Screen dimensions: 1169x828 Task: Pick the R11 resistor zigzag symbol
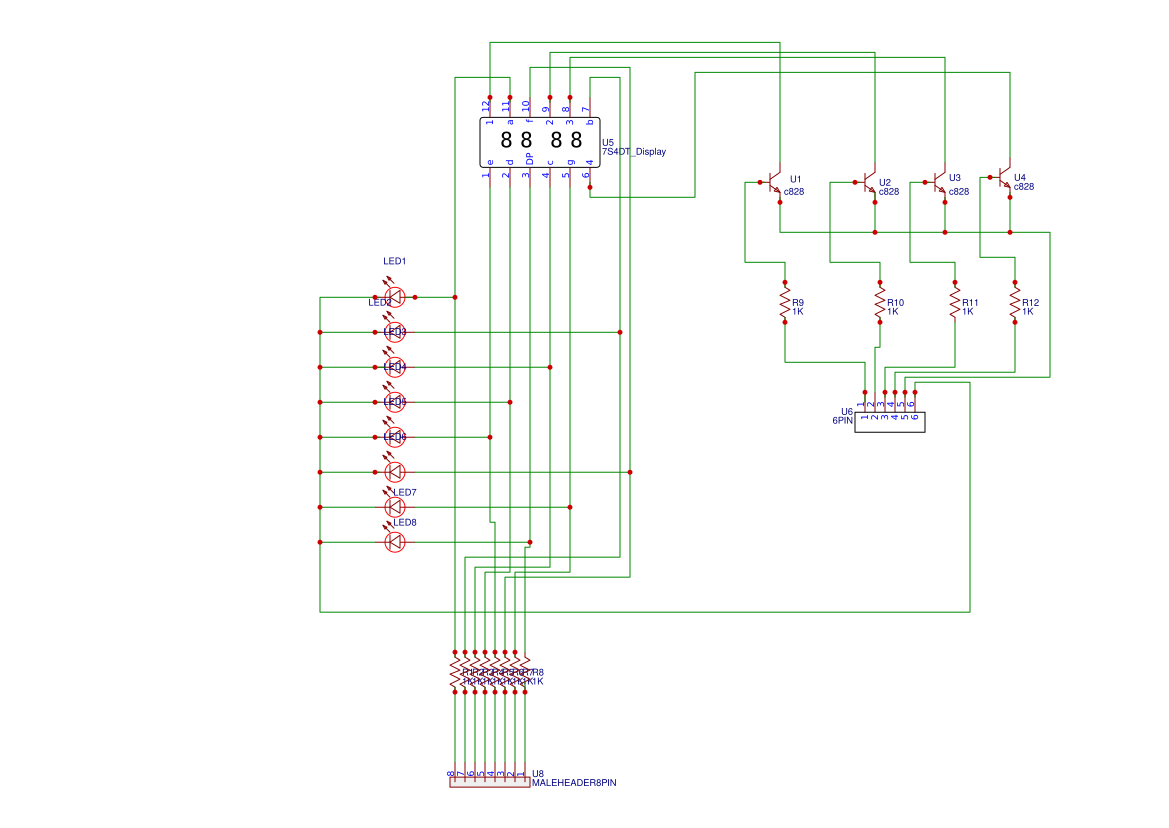click(x=955, y=303)
